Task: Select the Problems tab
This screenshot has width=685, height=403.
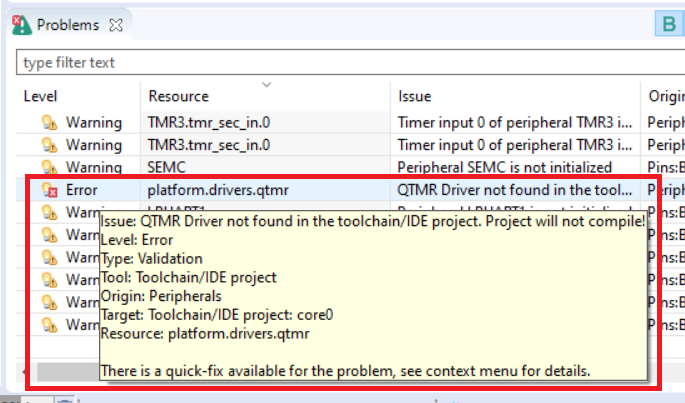Action: point(68,25)
